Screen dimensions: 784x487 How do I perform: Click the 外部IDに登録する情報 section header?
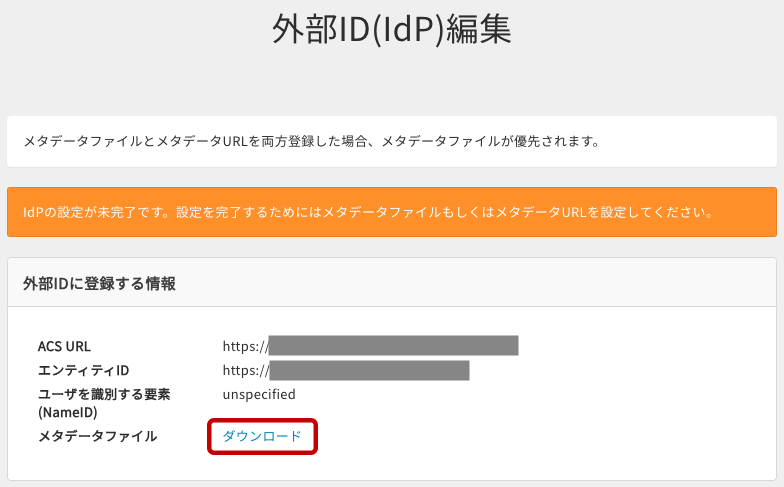[x=99, y=284]
